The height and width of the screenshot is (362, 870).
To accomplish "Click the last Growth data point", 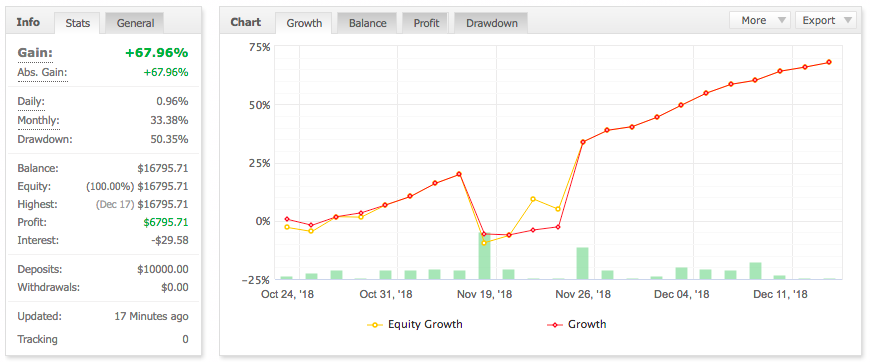I will [829, 62].
